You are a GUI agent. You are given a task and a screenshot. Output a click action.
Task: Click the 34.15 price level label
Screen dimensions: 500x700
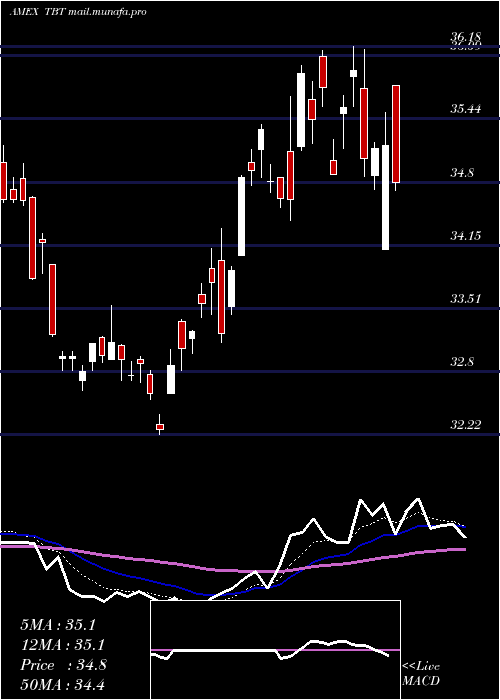465,235
